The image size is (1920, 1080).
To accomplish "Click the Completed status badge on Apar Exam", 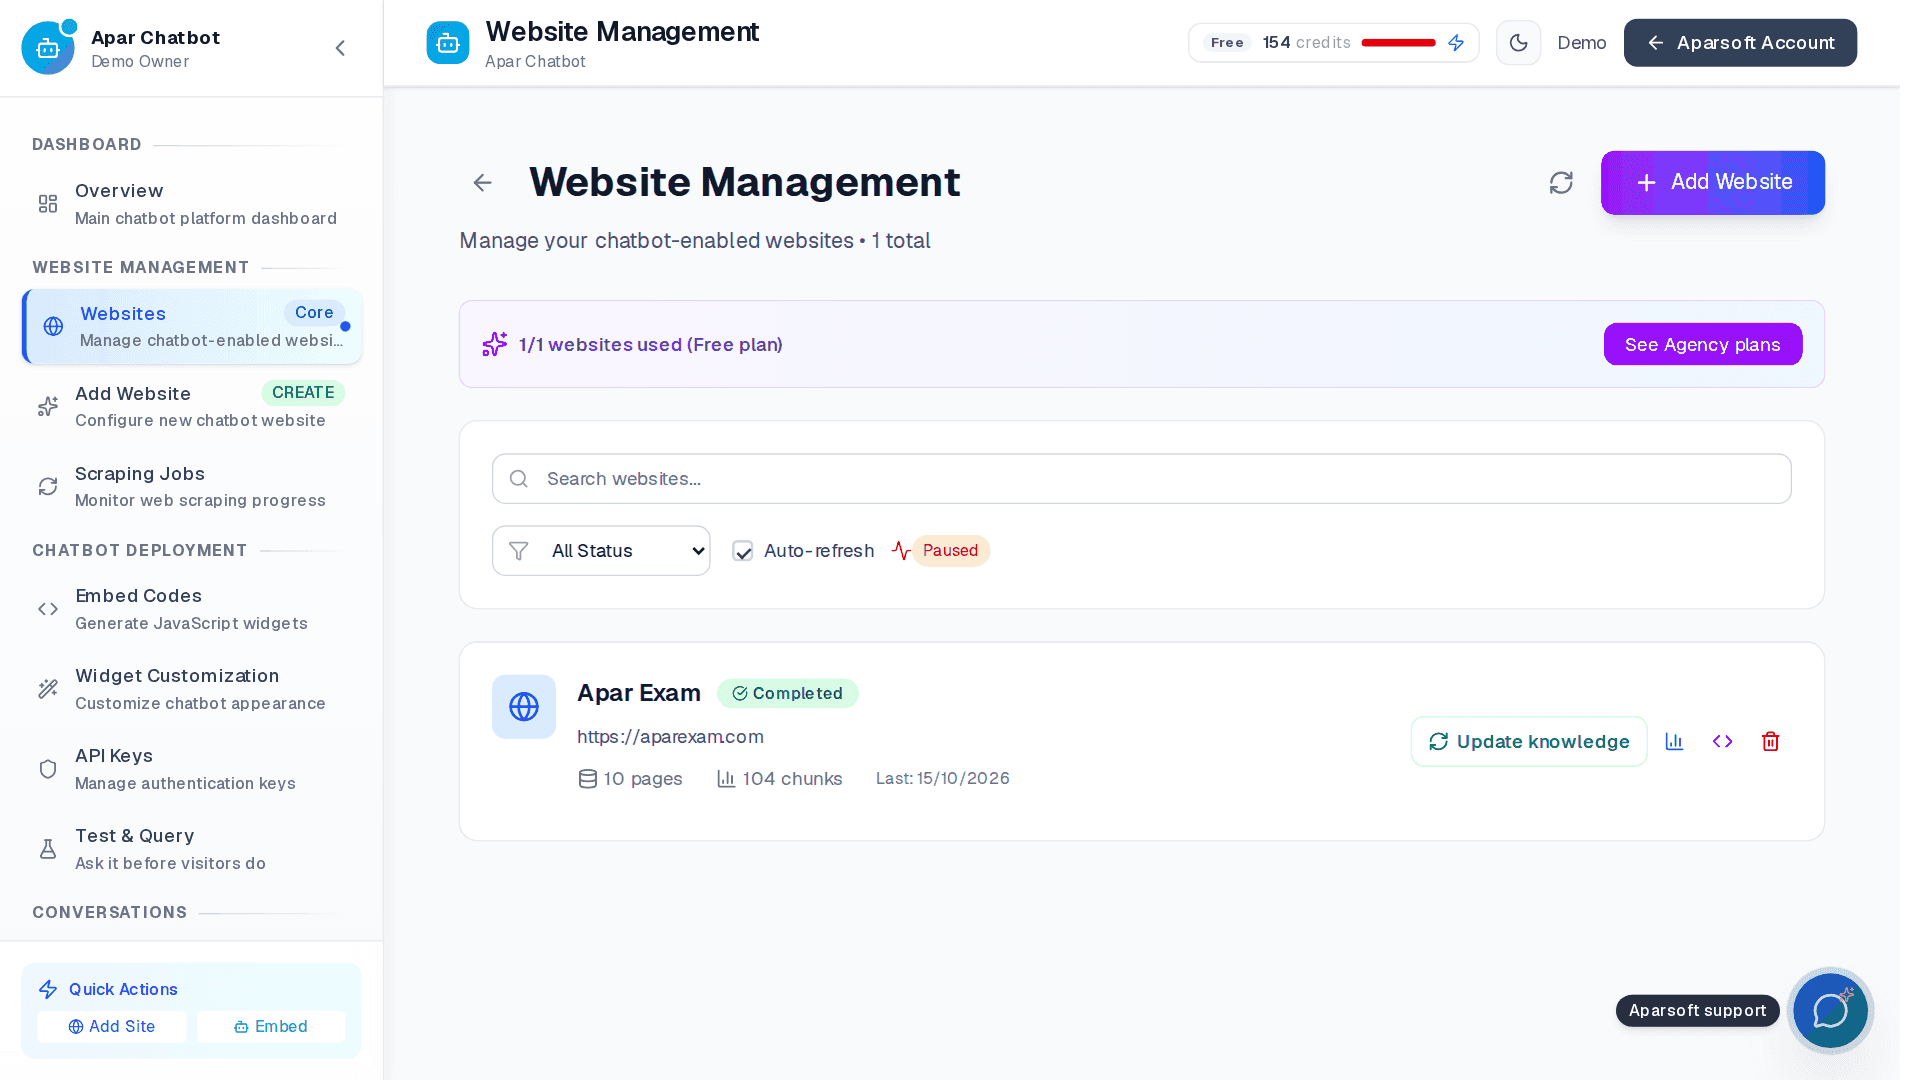I will pos(787,694).
